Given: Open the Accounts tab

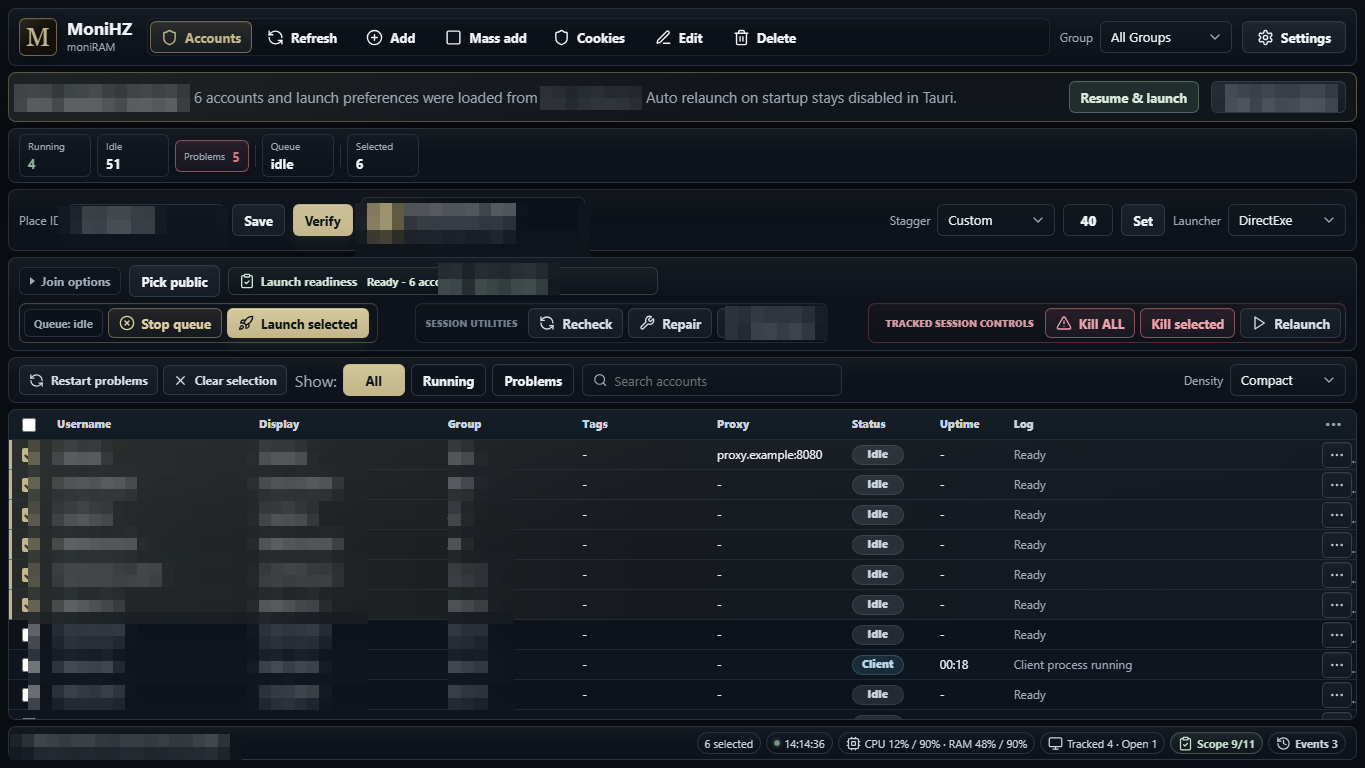Looking at the screenshot, I should tap(201, 38).
